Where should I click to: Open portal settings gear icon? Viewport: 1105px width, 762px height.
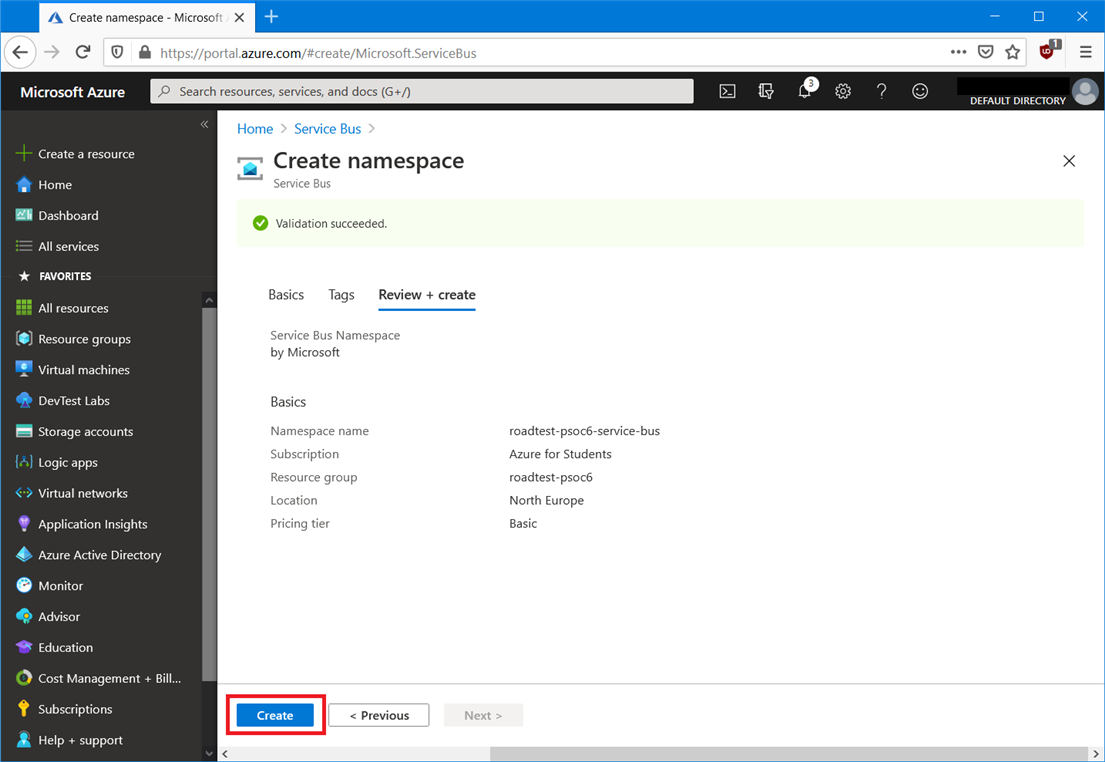pos(843,91)
